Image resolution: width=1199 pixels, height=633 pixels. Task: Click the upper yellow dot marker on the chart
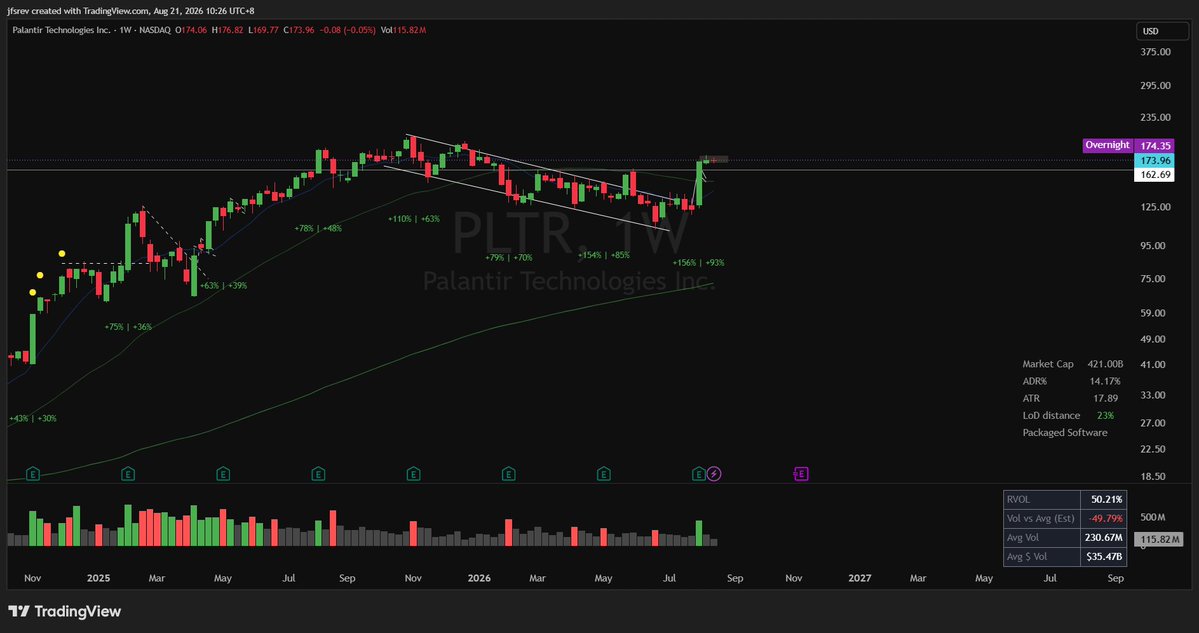[61, 253]
